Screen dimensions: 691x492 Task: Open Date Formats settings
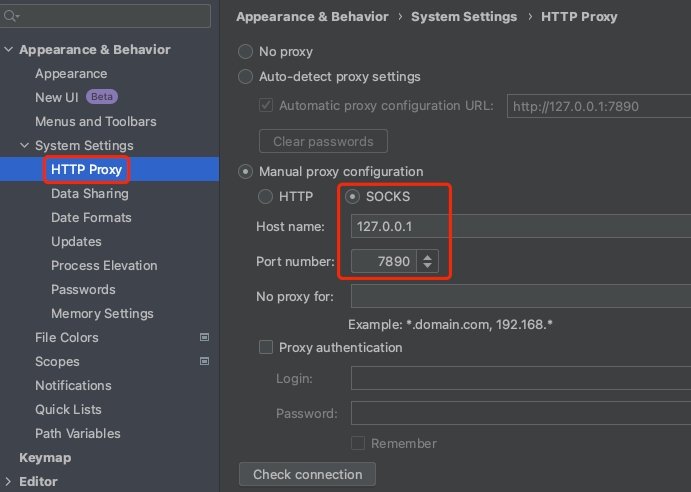point(91,217)
